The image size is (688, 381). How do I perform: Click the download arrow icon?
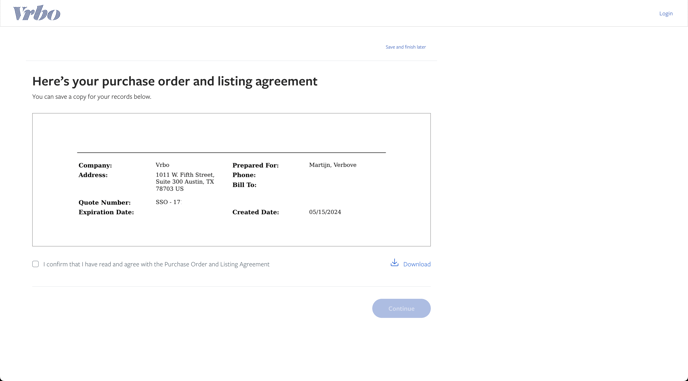click(x=394, y=263)
